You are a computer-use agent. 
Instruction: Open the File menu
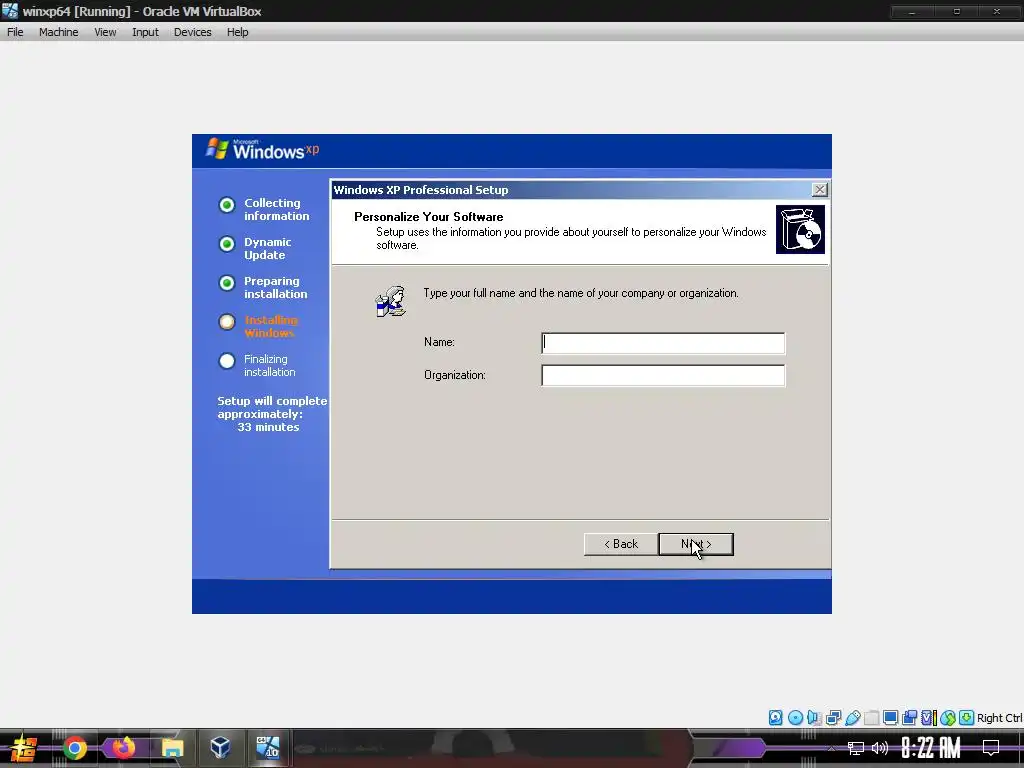[15, 32]
